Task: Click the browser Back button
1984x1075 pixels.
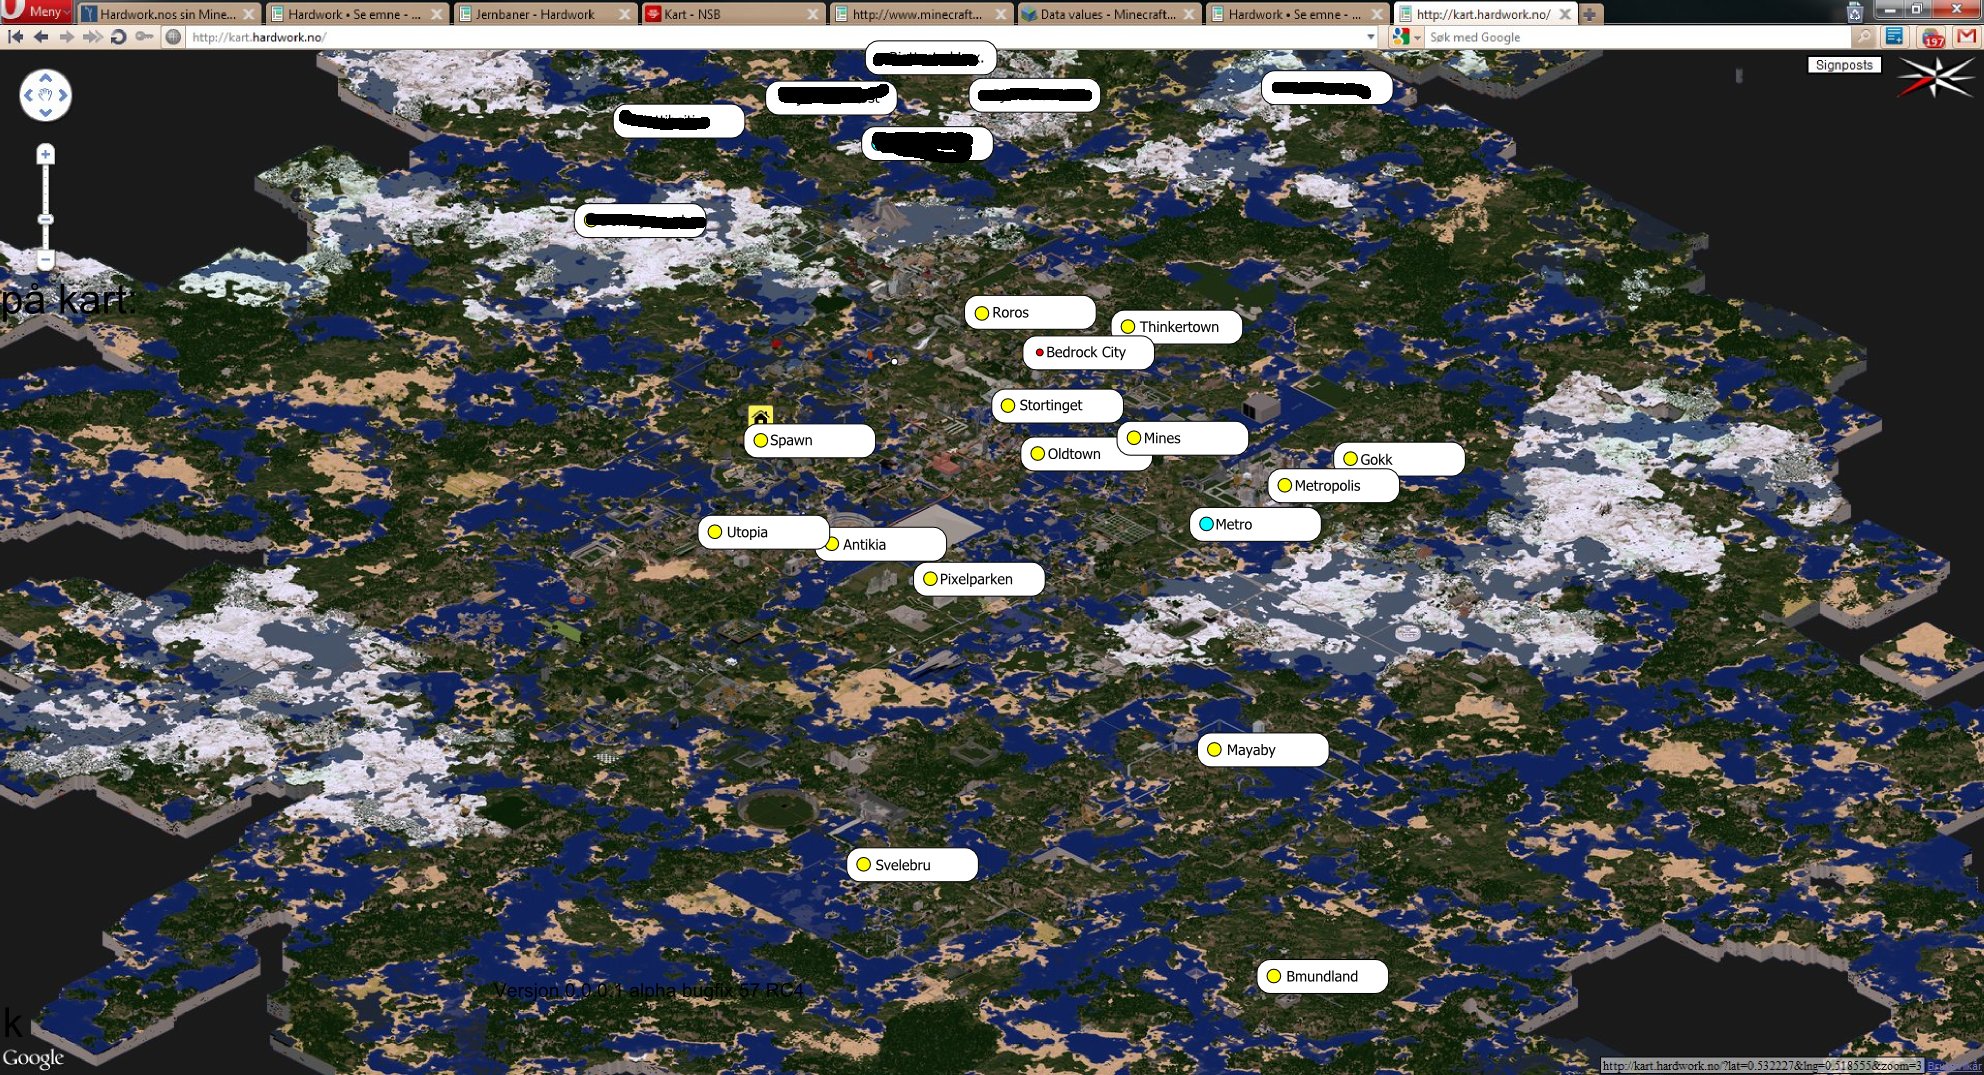Action: (41, 37)
